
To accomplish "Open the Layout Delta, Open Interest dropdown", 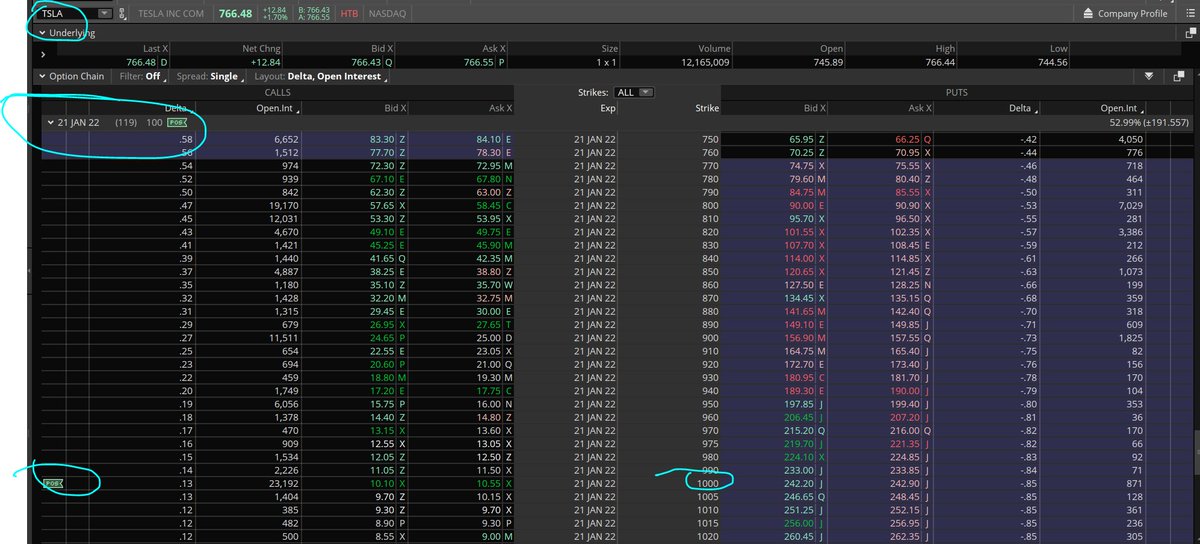I will pyautogui.click(x=321, y=76).
